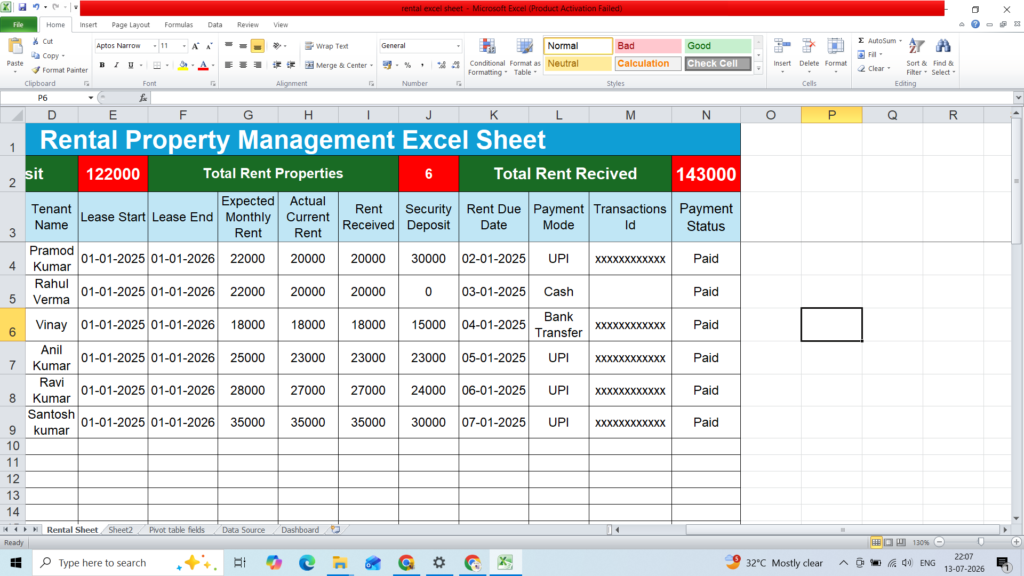The height and width of the screenshot is (576, 1024).
Task: Click the Name Box showing P6
Action: tap(43, 98)
